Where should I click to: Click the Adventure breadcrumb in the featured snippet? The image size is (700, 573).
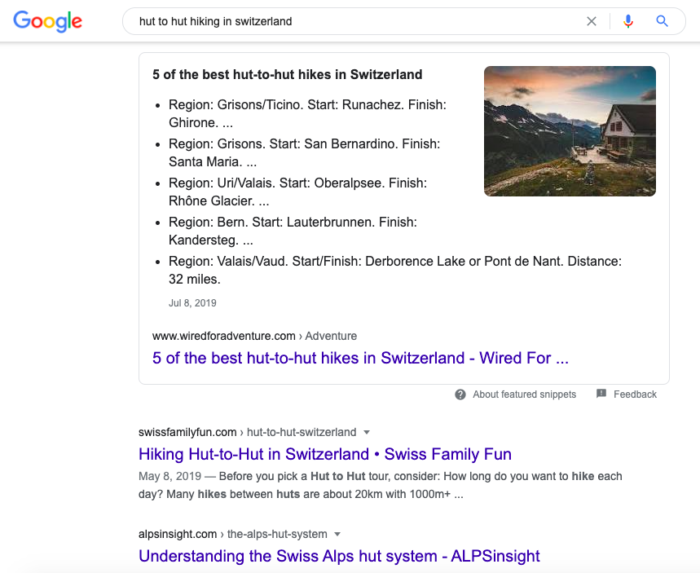[x=331, y=336]
